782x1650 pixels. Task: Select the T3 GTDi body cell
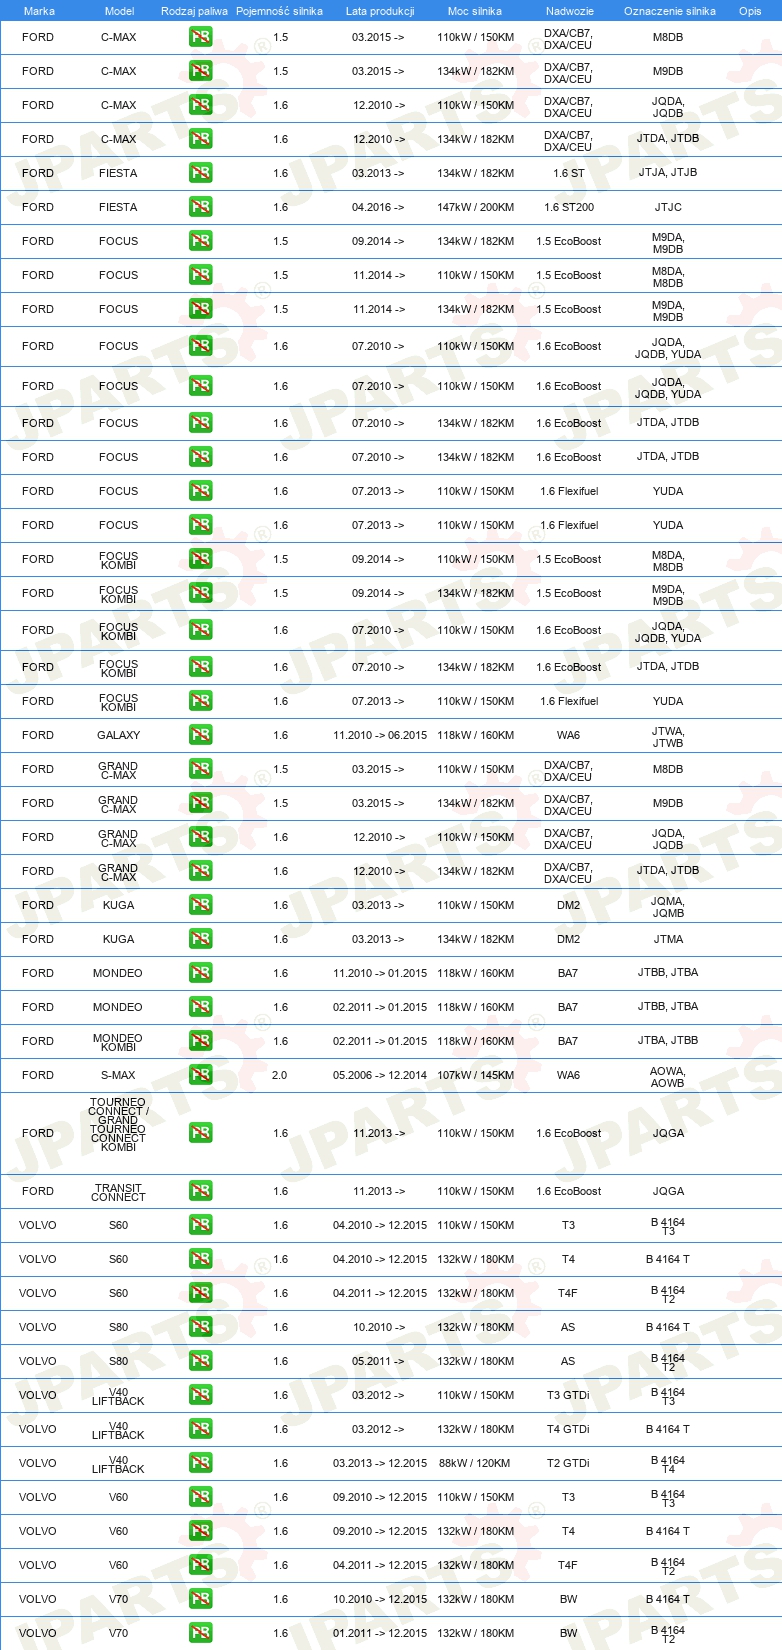pos(568,1395)
